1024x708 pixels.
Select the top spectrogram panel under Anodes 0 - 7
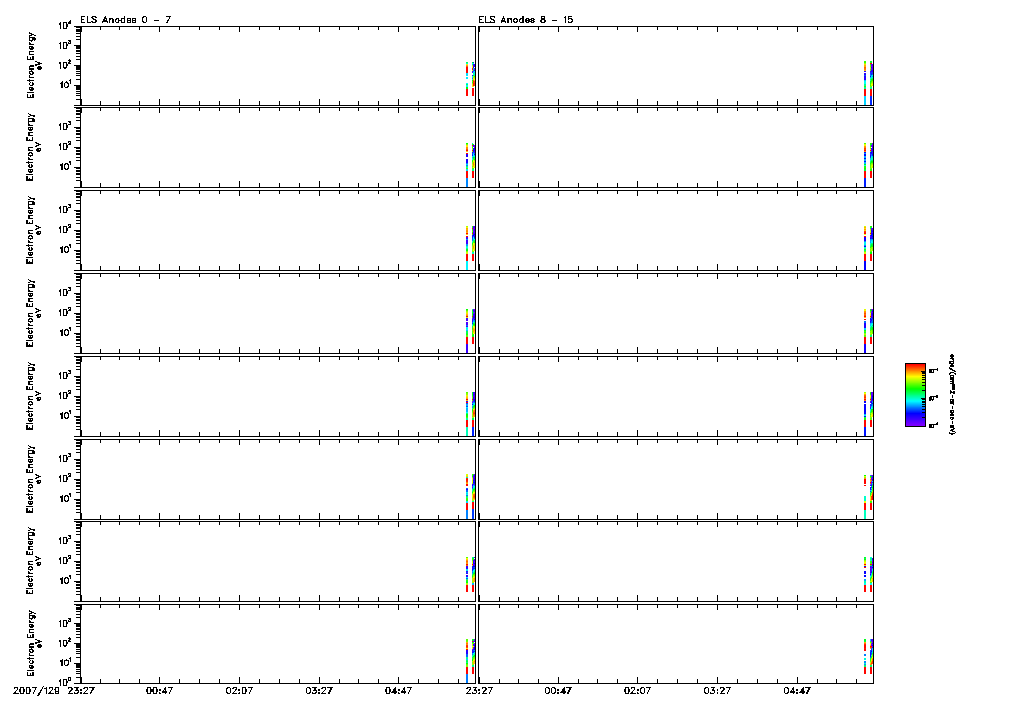(x=278, y=65)
